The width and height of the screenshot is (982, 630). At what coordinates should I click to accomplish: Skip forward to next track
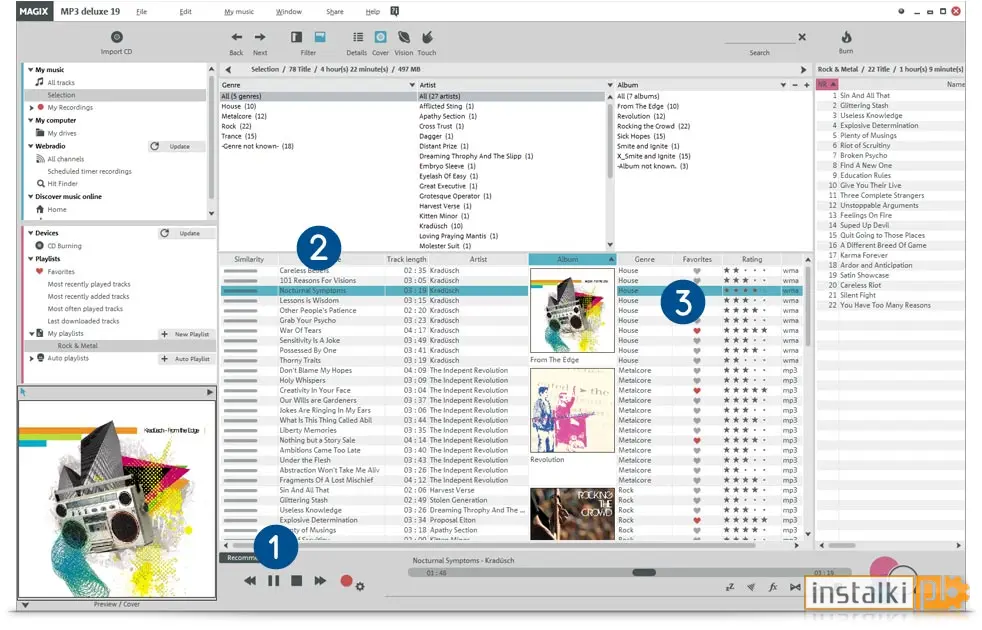coord(320,581)
